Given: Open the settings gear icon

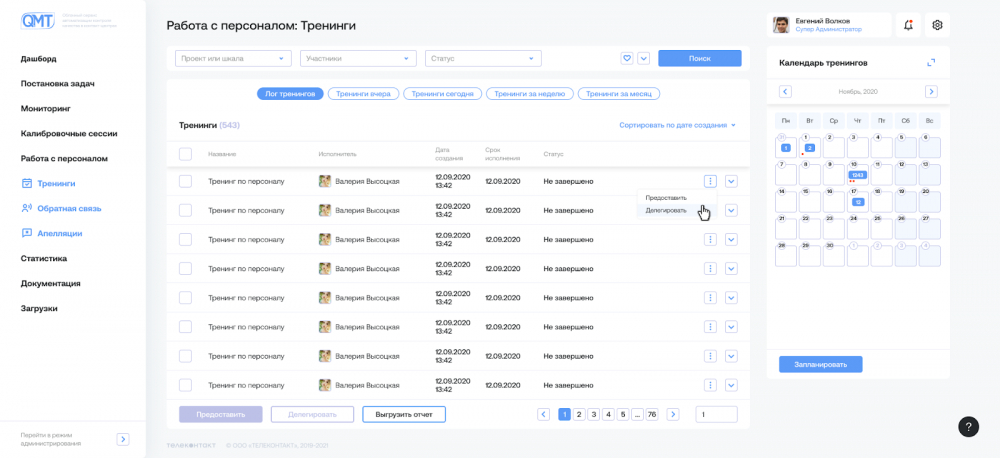Looking at the screenshot, I should (937, 26).
